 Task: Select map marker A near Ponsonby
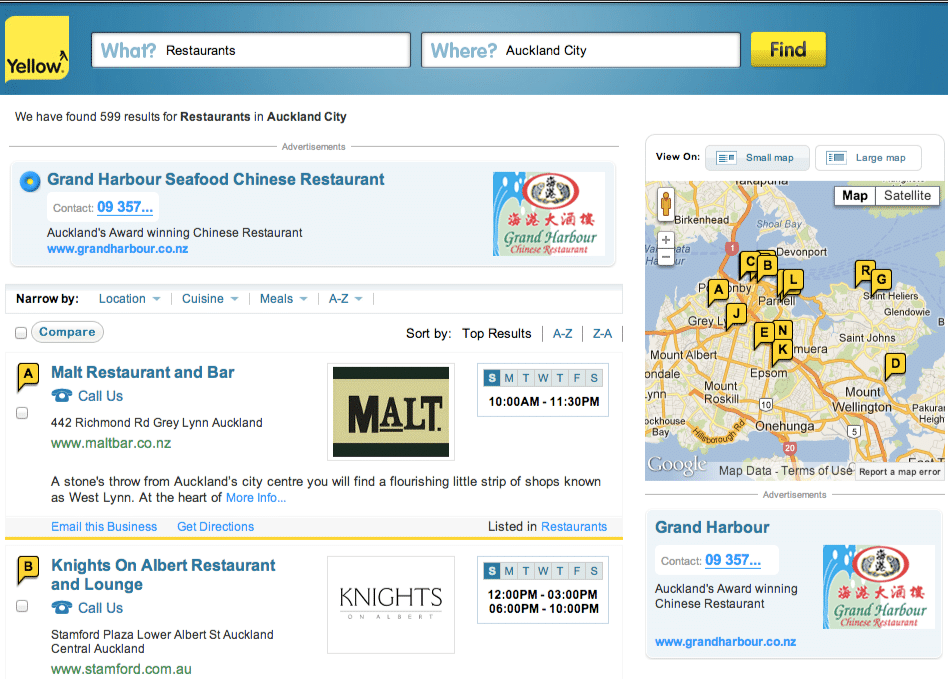[718, 291]
